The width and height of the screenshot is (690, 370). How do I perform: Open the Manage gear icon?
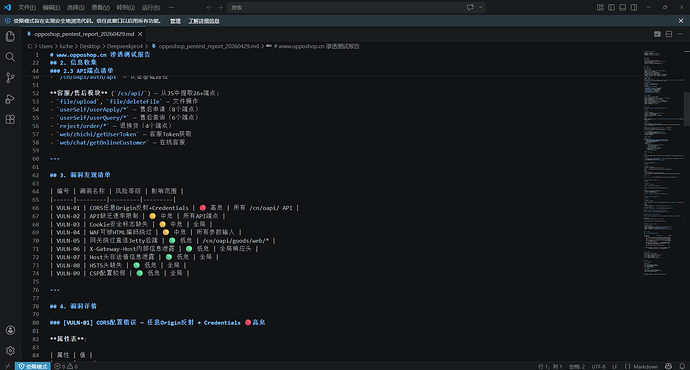click(10, 351)
